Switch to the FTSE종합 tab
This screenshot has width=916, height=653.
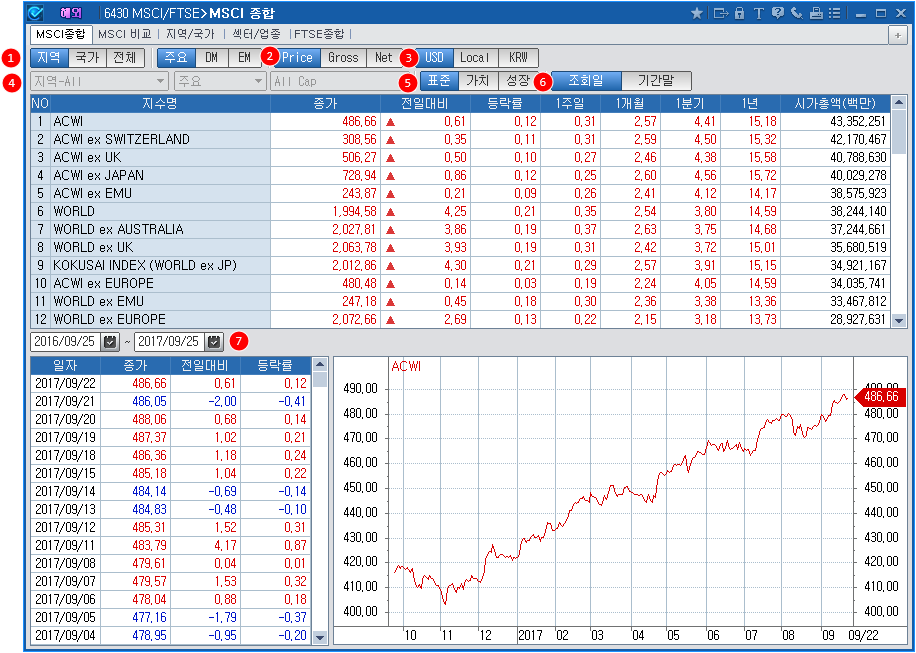click(319, 34)
